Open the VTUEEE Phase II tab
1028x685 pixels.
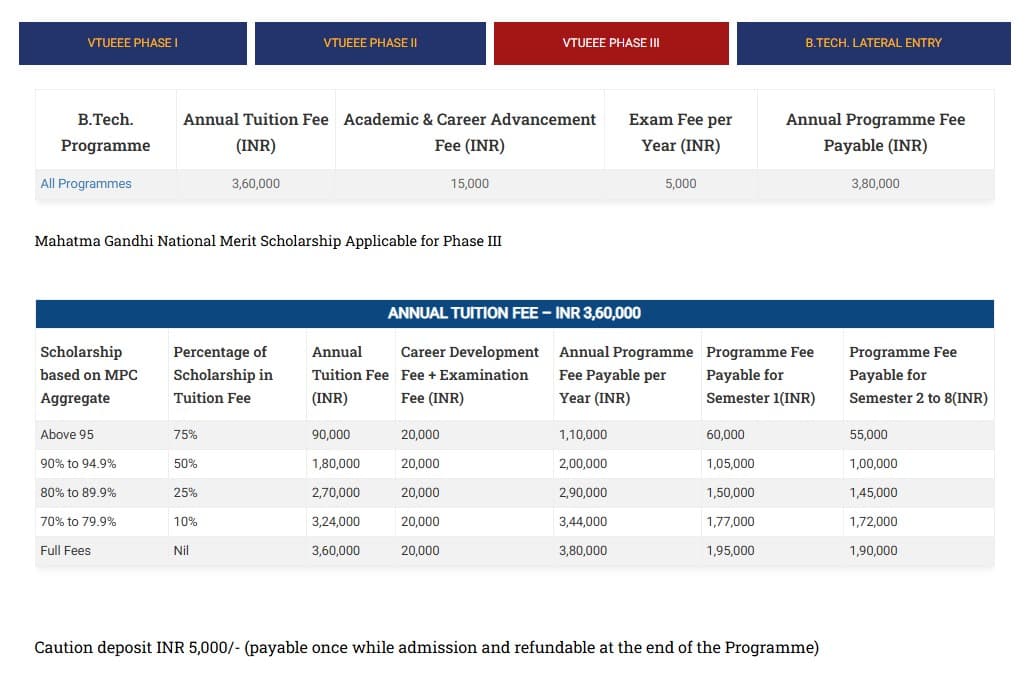[x=370, y=43]
